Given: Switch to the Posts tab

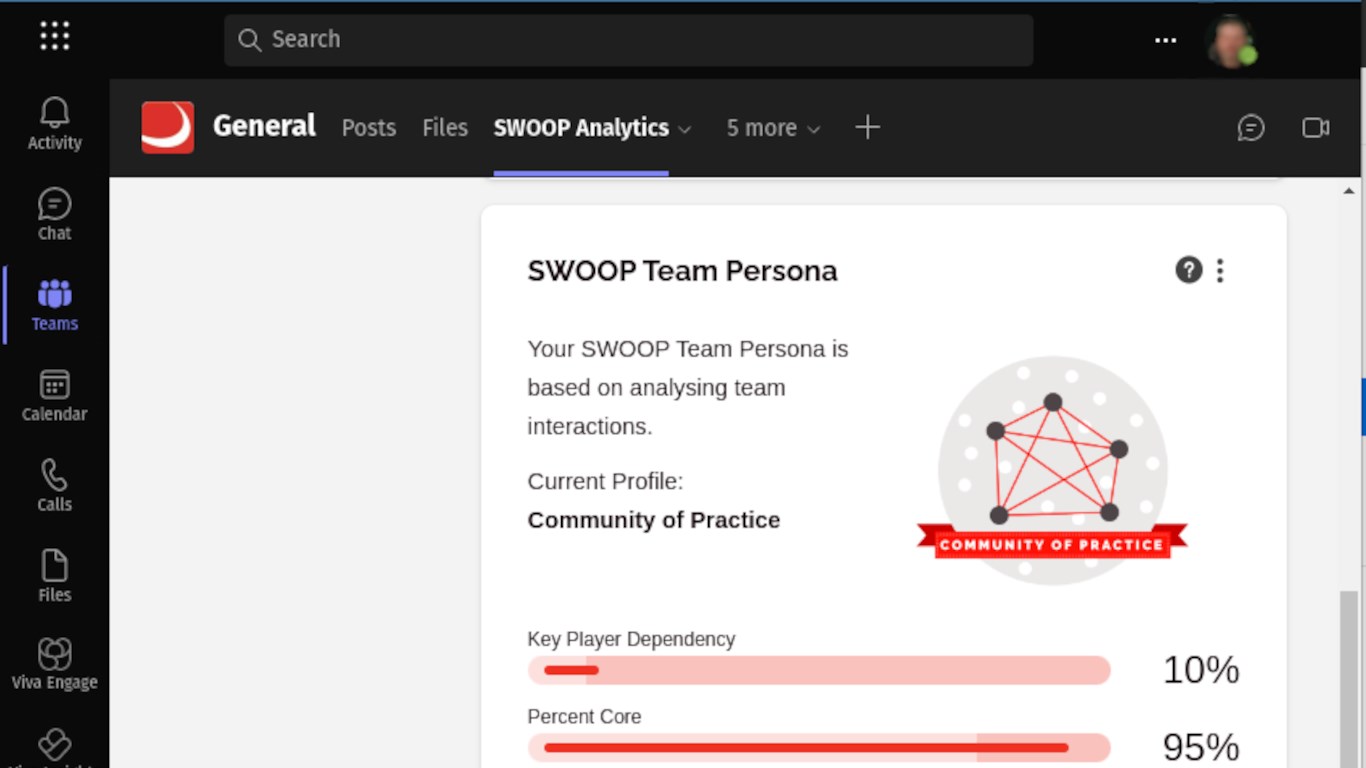Looking at the screenshot, I should [369, 128].
